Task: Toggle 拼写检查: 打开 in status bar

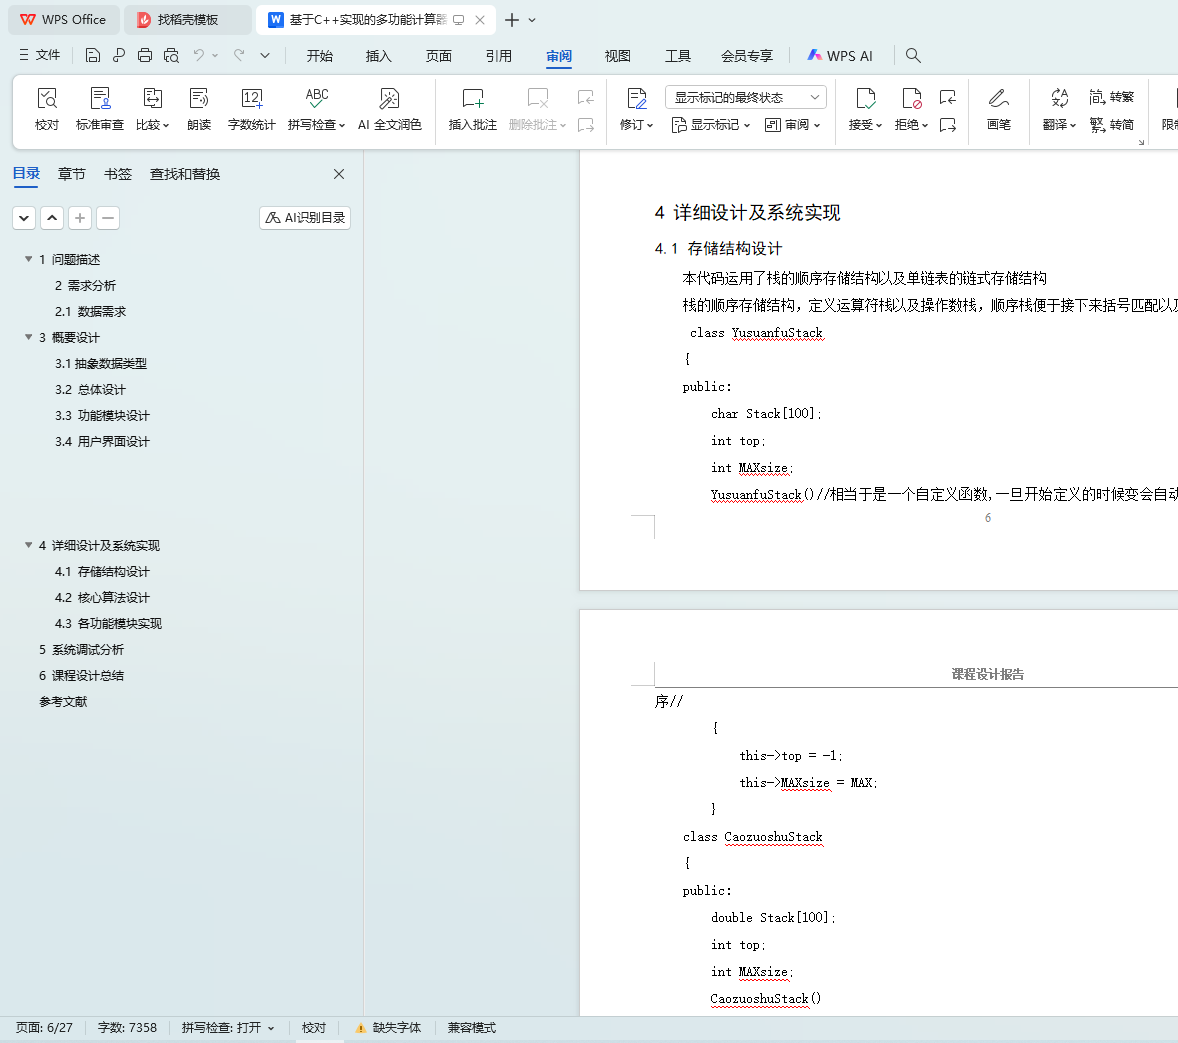Action: [x=228, y=1028]
